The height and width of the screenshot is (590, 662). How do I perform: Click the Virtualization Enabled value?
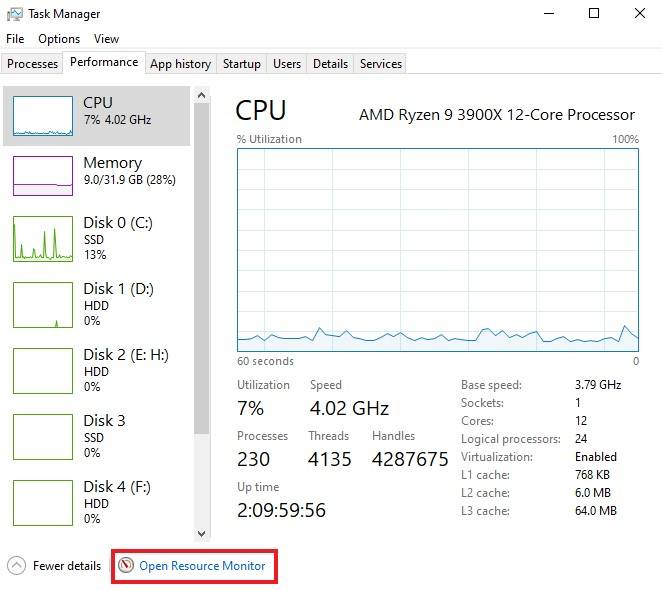596,457
